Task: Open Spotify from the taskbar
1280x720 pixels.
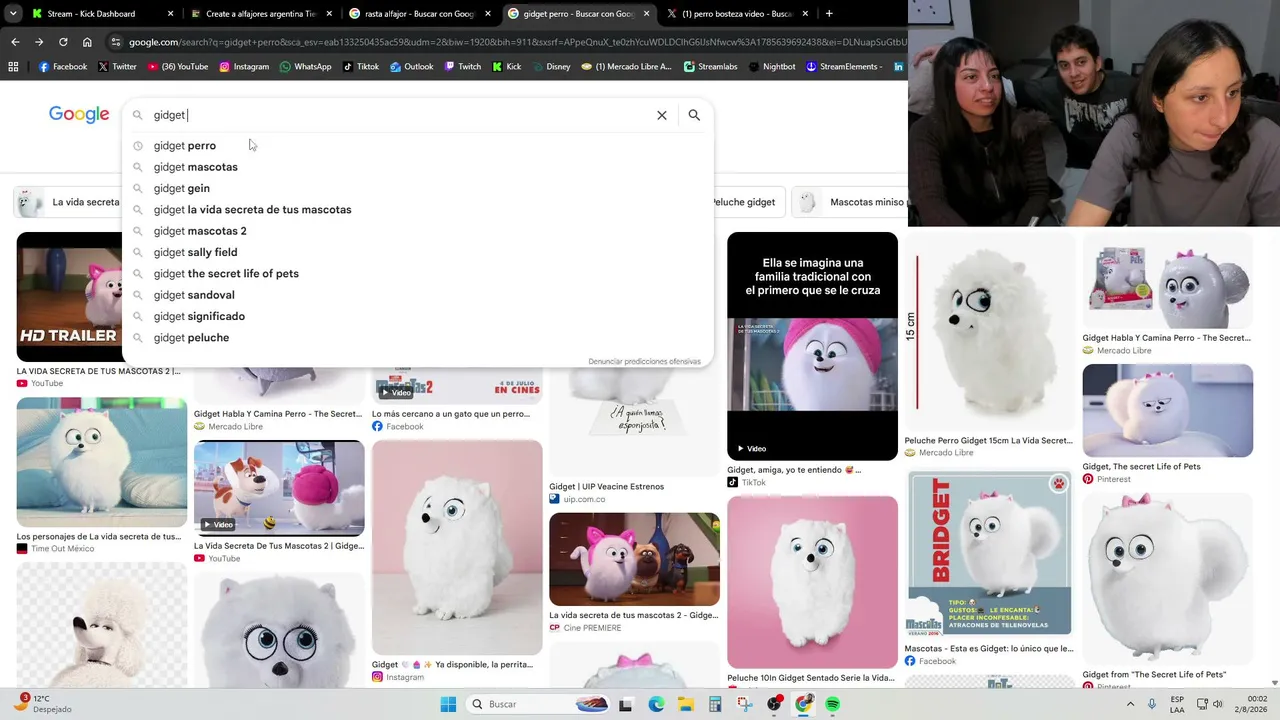Action: click(x=833, y=704)
